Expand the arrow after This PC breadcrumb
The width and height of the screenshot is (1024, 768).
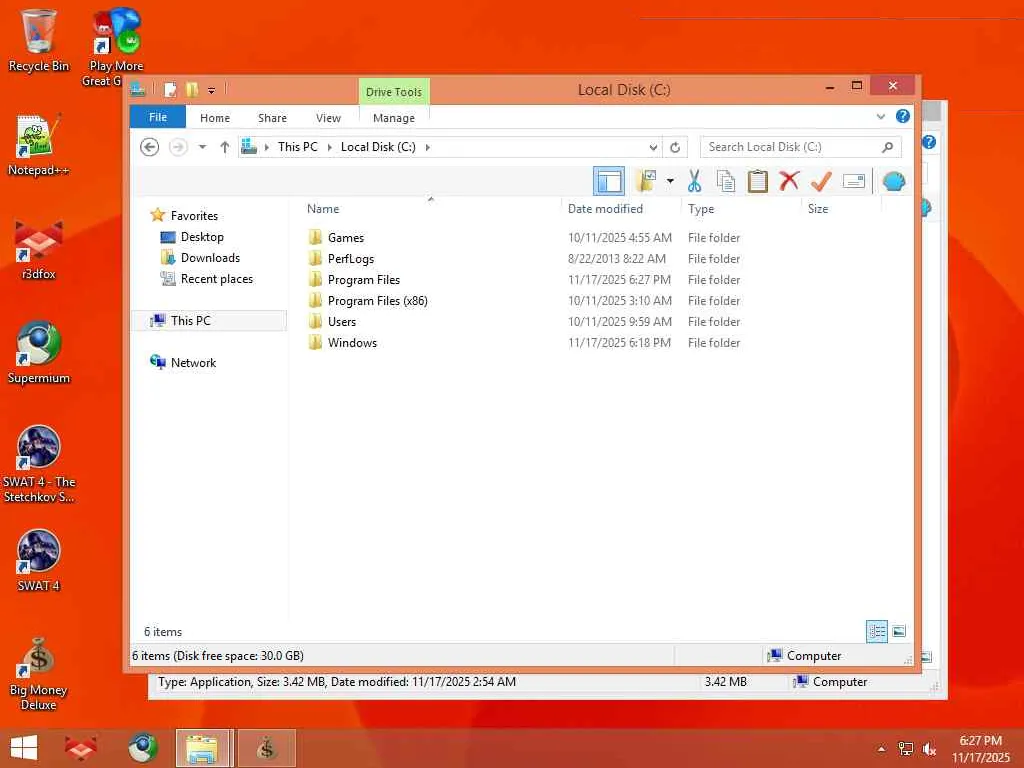(329, 148)
